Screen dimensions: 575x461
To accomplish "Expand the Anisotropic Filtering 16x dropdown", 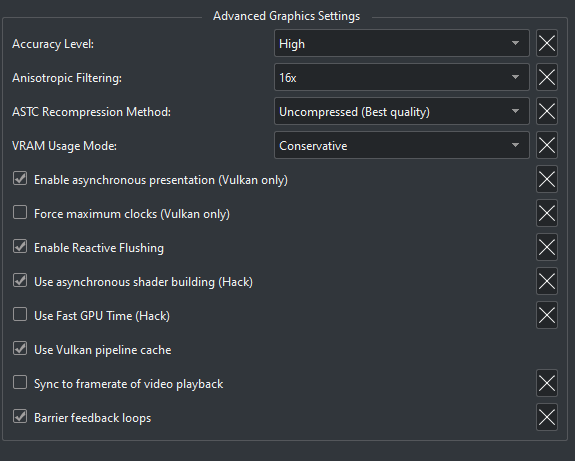I will pos(402,77).
